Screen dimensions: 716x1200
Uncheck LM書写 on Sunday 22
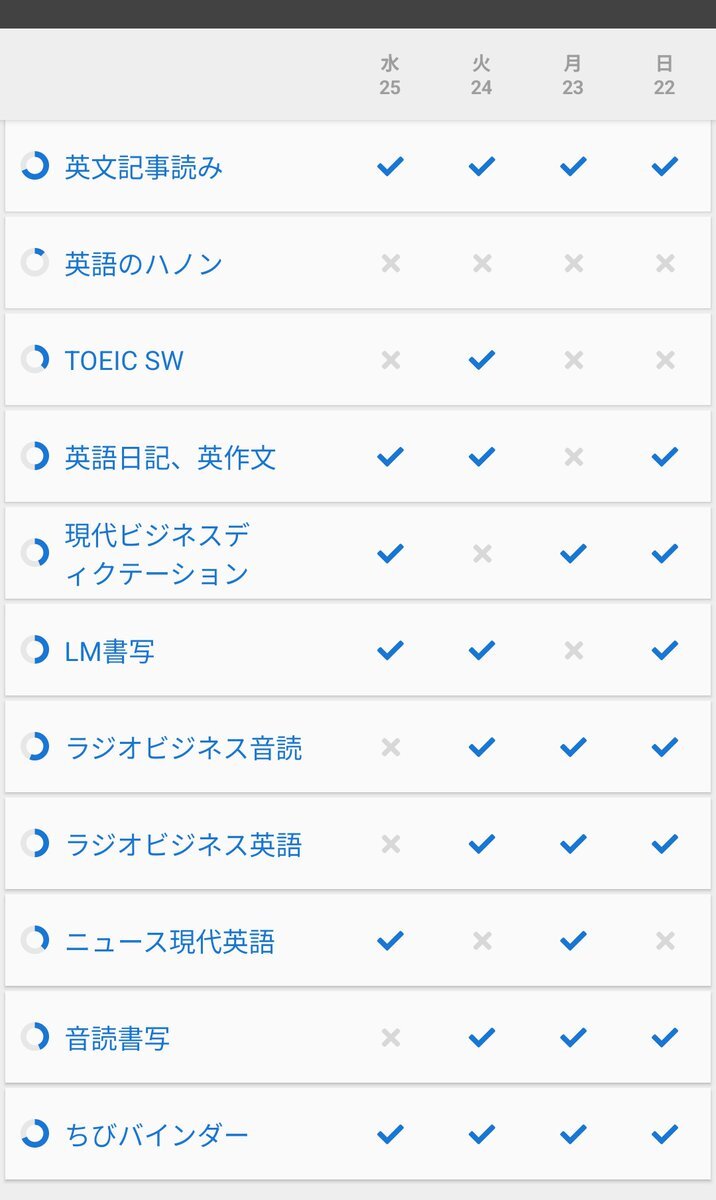tap(665, 650)
